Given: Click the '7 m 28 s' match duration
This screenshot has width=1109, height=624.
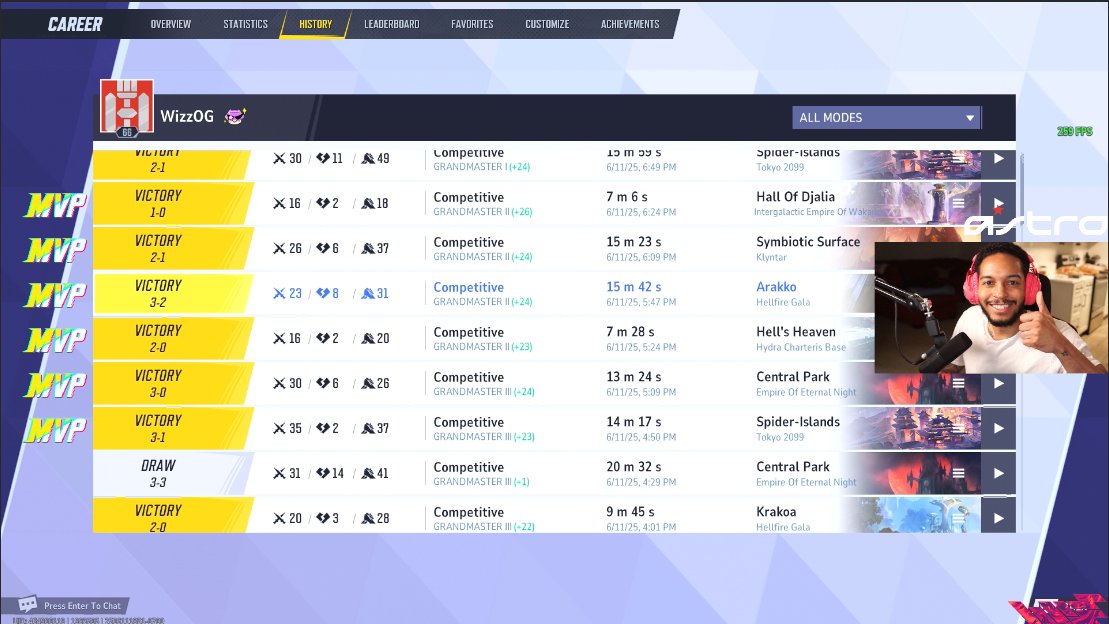Looking at the screenshot, I should click(630, 331).
